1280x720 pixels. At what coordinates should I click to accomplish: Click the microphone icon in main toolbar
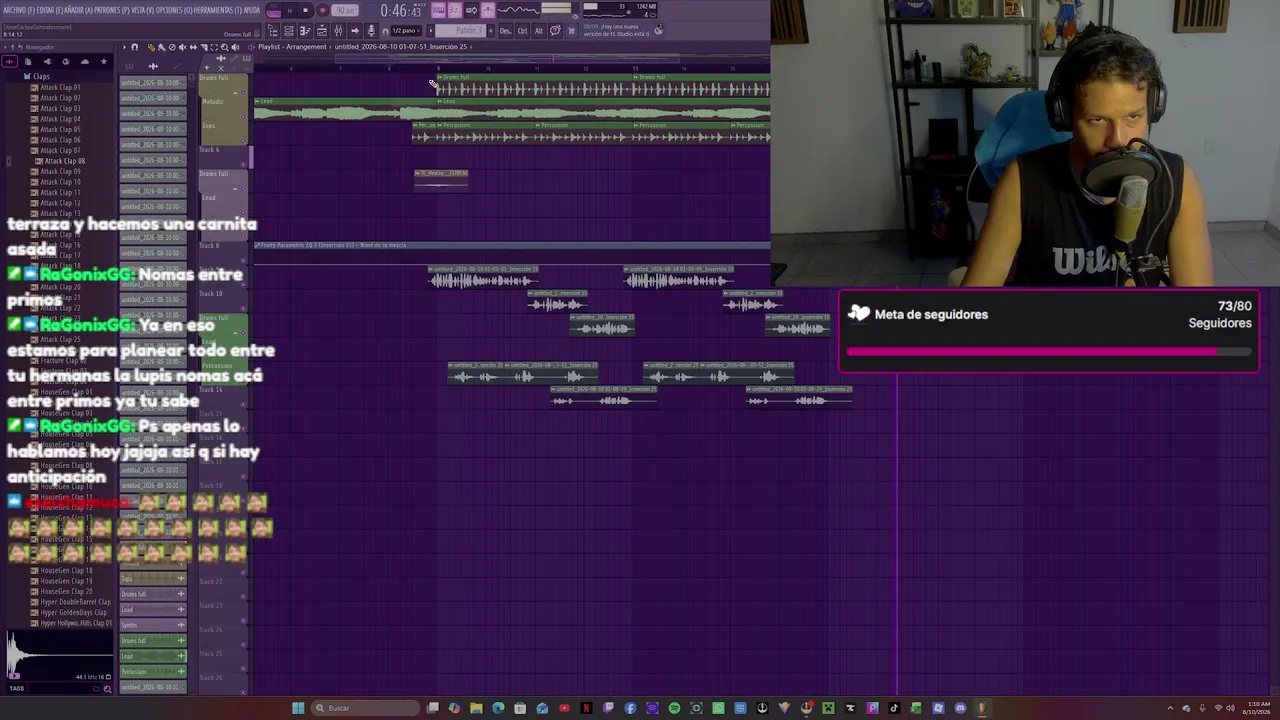(371, 31)
